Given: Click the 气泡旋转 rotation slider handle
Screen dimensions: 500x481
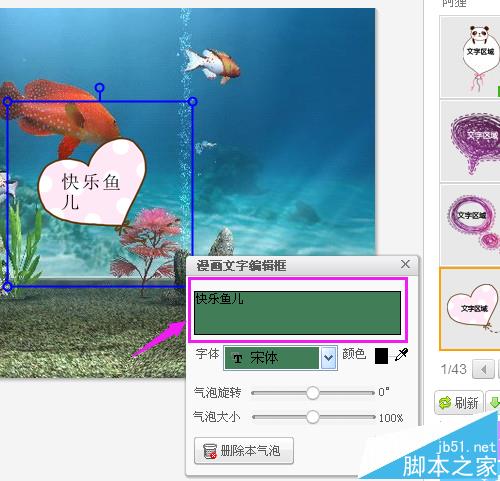Looking at the screenshot, I should (x=312, y=393).
